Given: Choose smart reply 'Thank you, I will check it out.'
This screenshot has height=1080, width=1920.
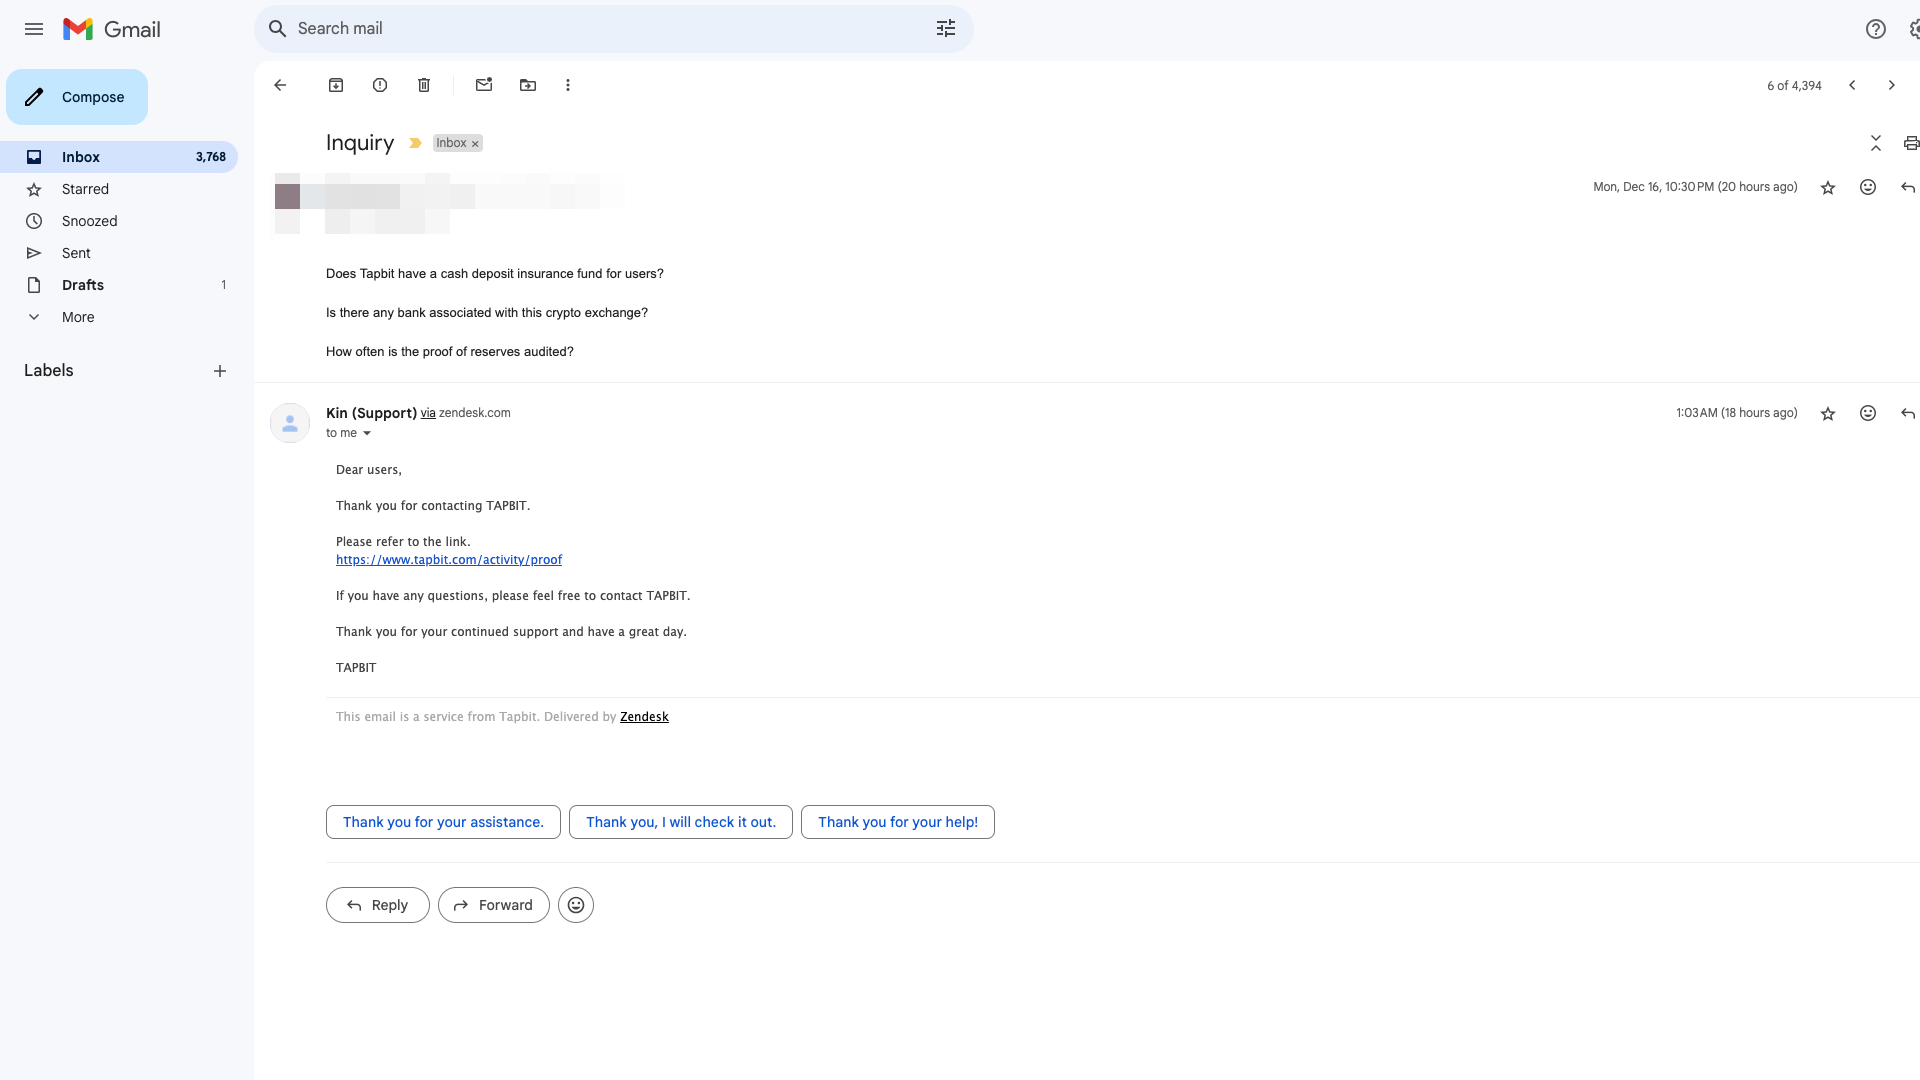Looking at the screenshot, I should tap(681, 822).
